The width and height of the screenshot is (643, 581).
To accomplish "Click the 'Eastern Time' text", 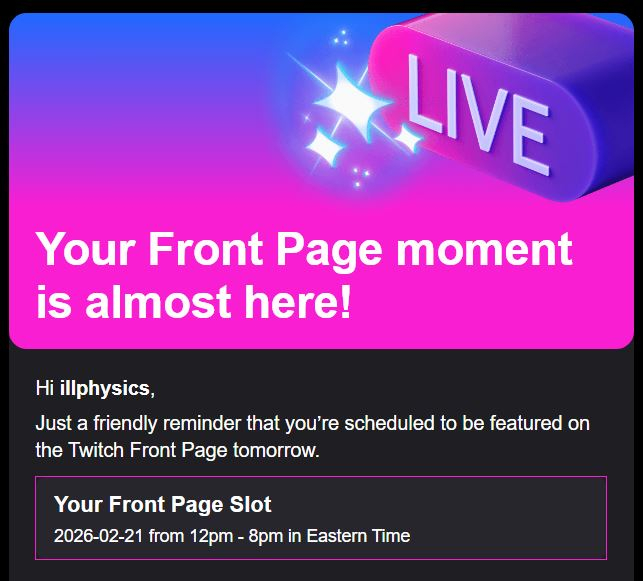I will coord(358,536).
